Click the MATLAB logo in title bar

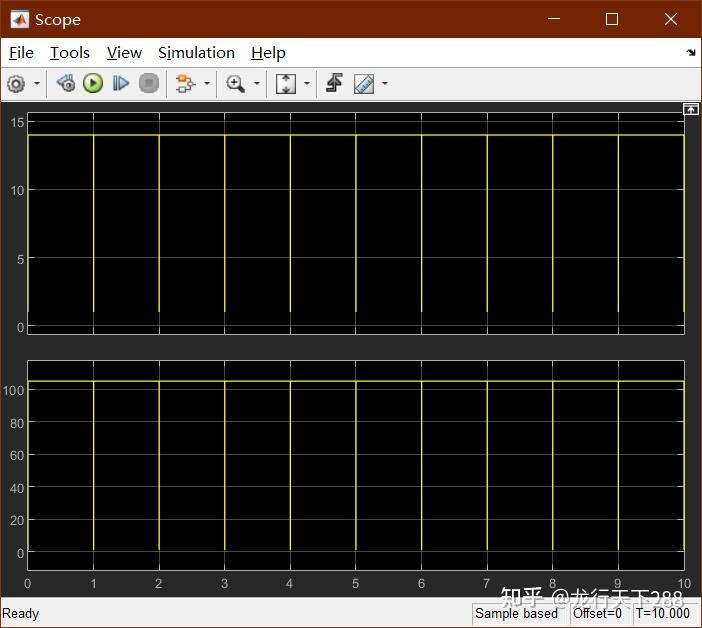click(x=20, y=19)
